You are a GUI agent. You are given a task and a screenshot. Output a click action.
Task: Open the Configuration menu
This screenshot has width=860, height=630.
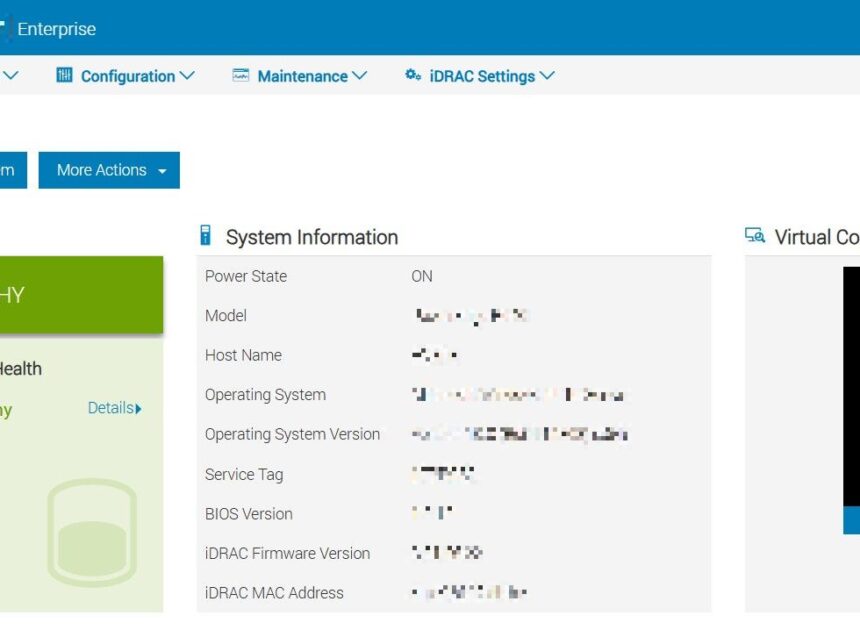pyautogui.click(x=126, y=75)
